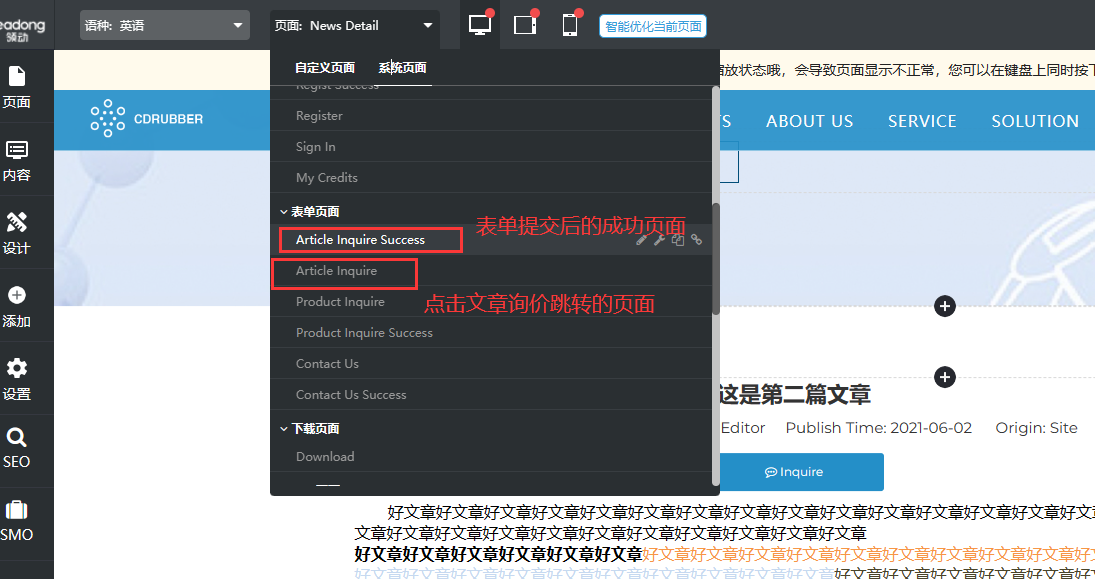
Task: Click copy icon for Article Inquire Success
Action: tap(678, 240)
